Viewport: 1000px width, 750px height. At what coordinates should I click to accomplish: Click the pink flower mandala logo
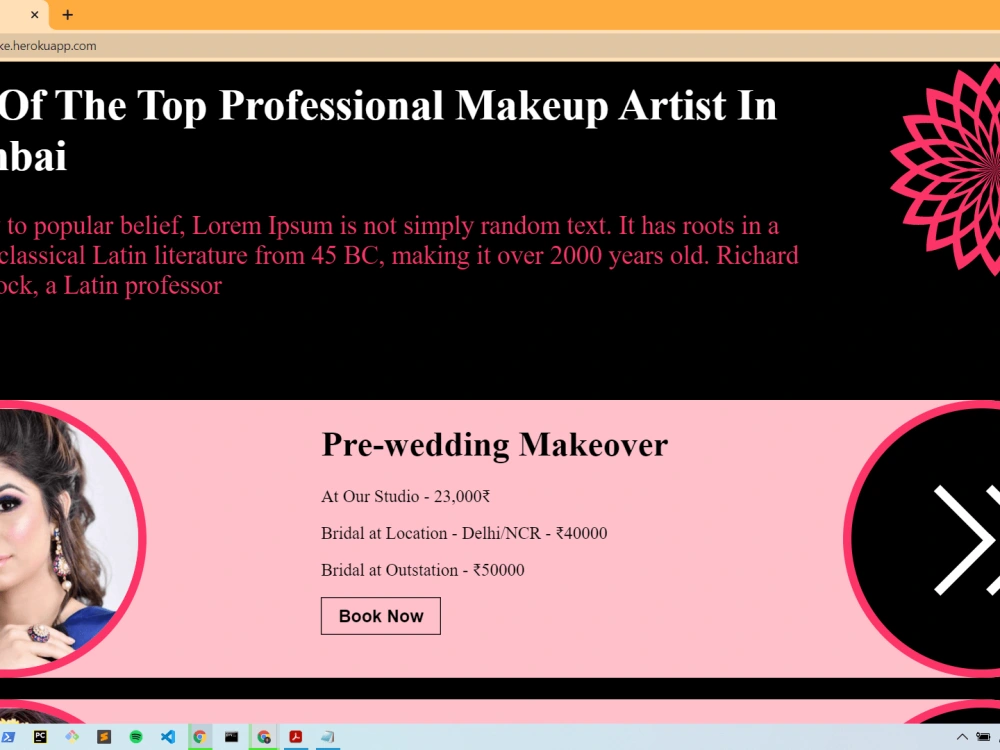945,171
